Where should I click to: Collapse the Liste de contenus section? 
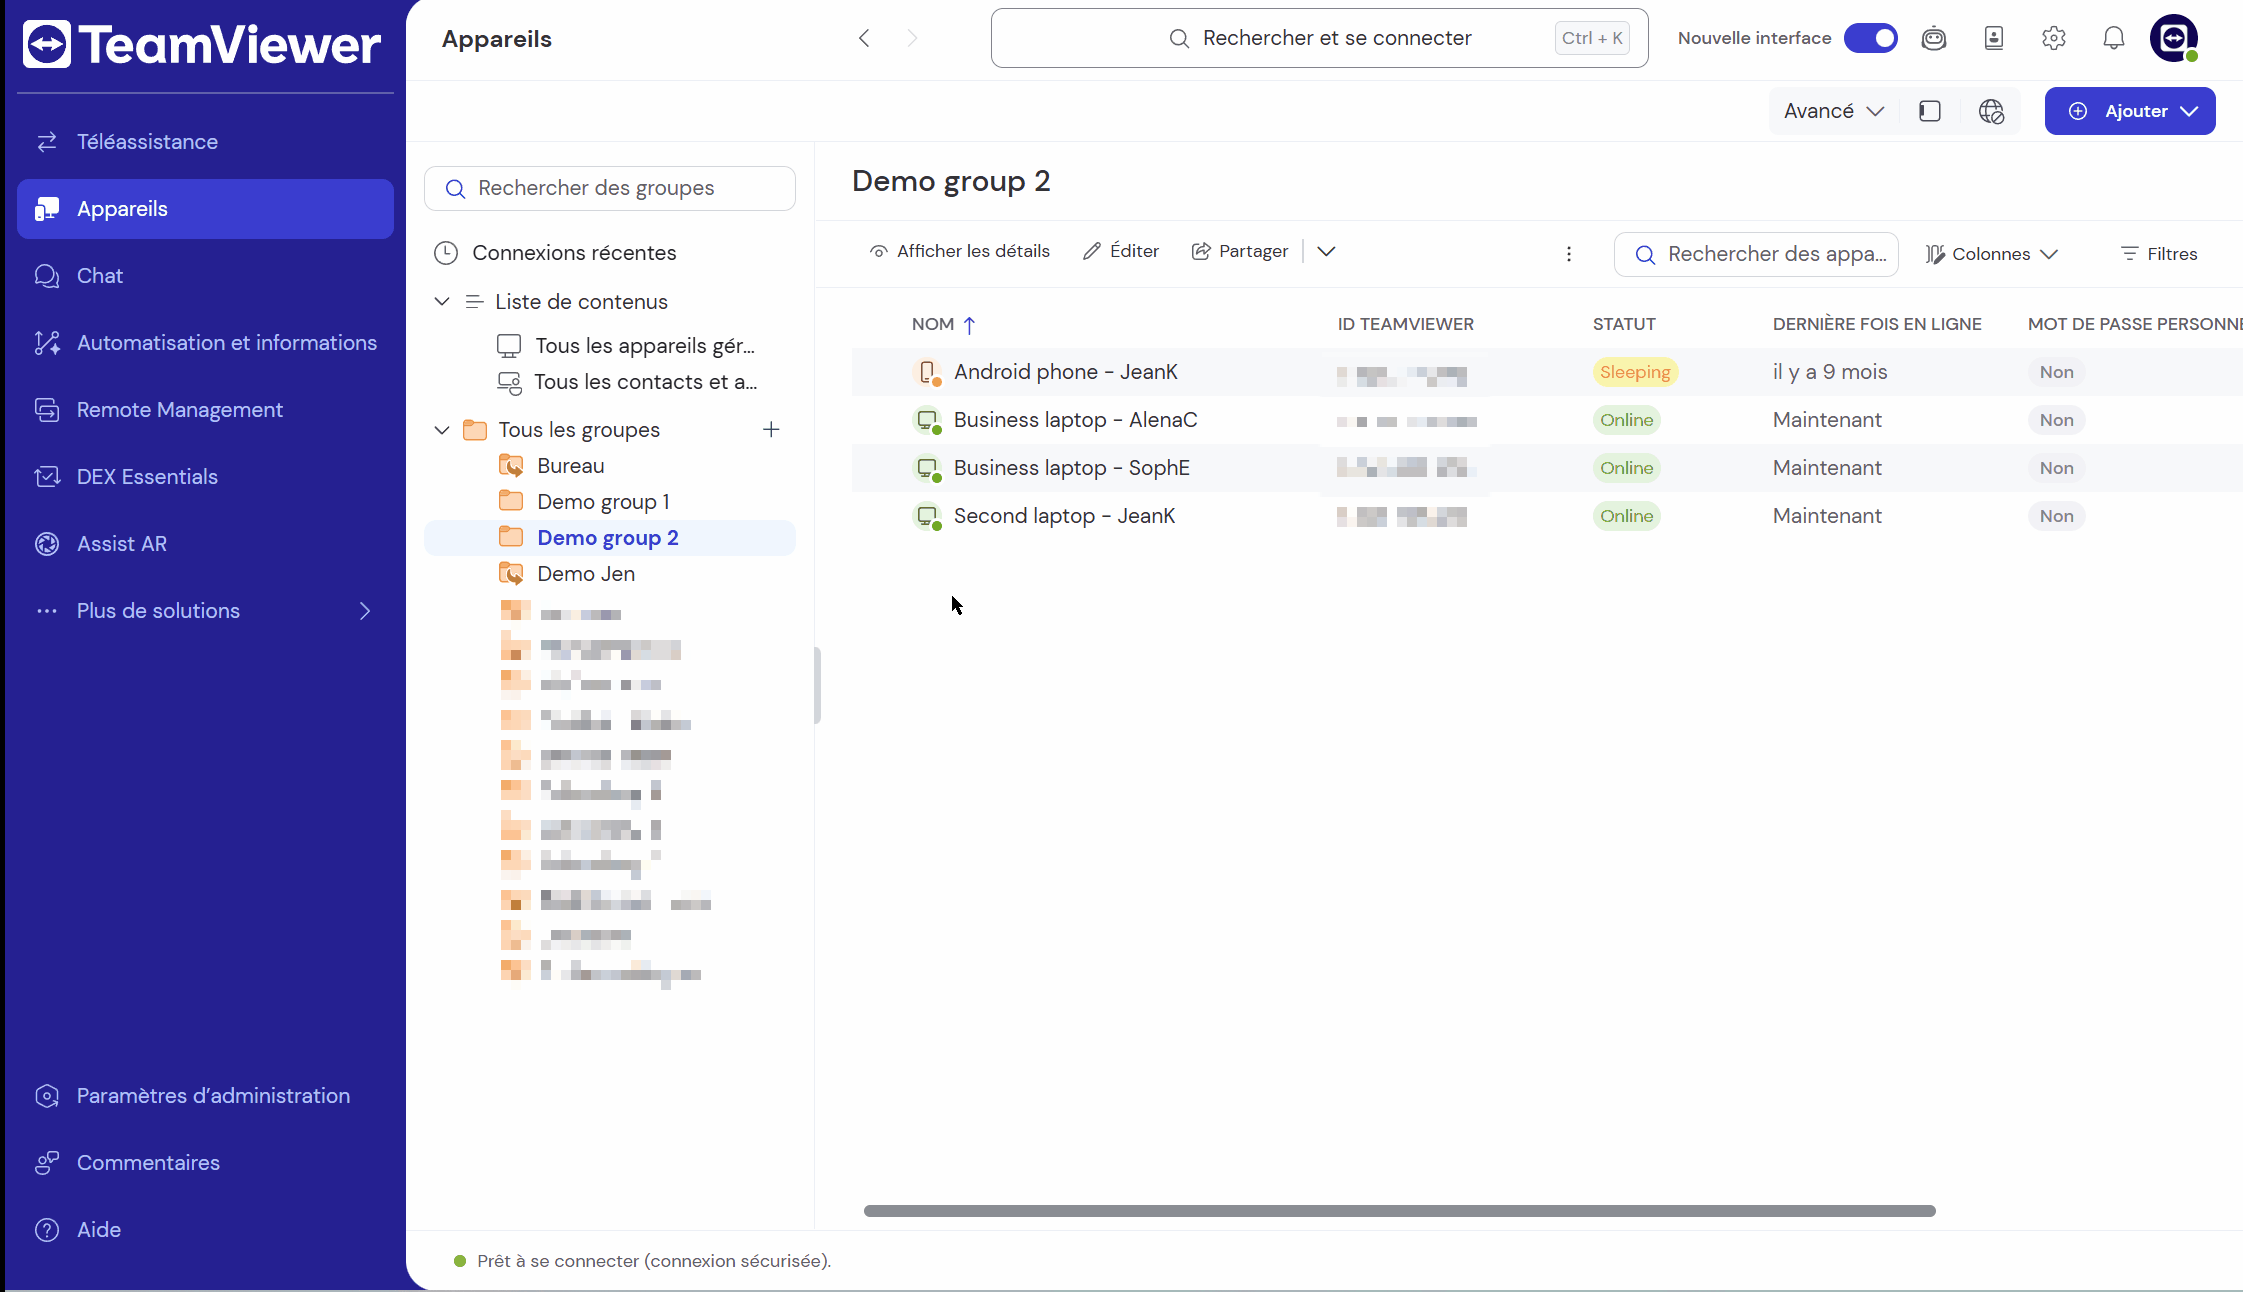441,302
